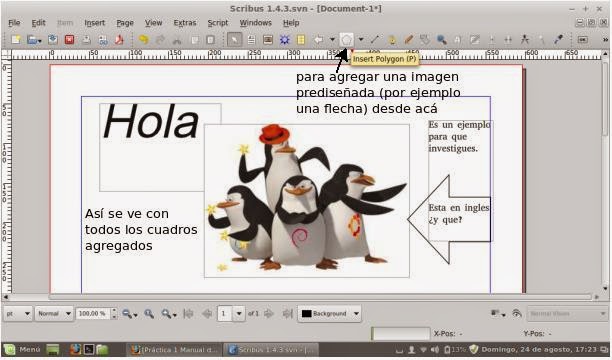Run the Preflight Verifier icon
This screenshot has width=612, height=360.
coord(103,39)
